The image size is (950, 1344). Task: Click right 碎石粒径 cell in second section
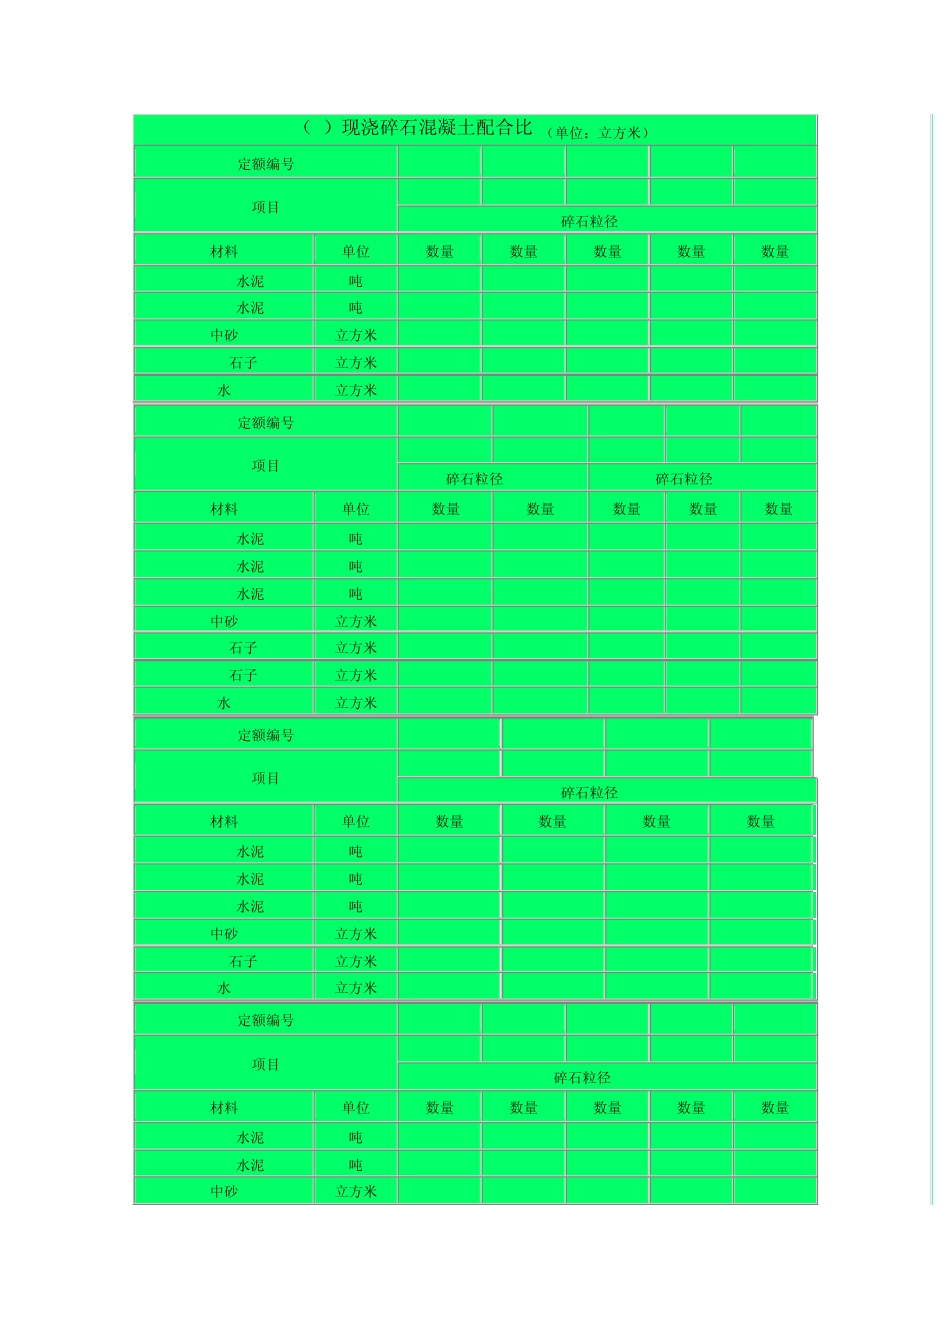pos(684,479)
